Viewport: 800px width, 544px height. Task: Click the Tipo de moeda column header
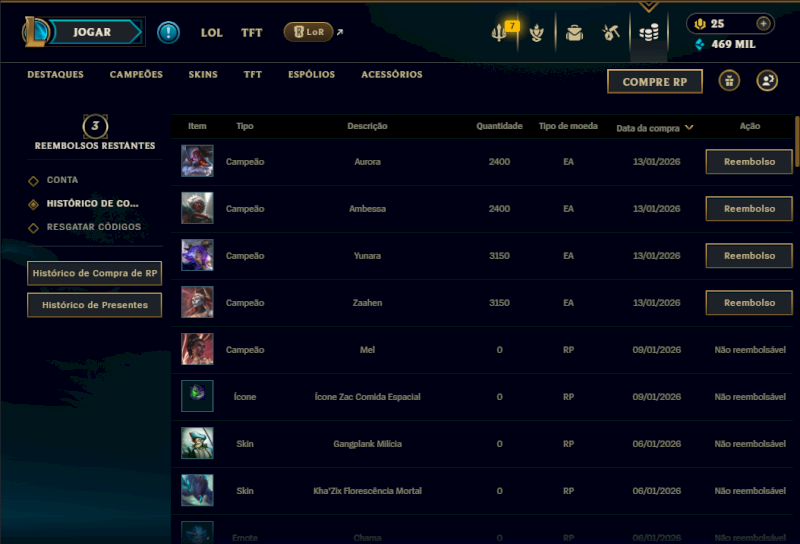tap(568, 126)
